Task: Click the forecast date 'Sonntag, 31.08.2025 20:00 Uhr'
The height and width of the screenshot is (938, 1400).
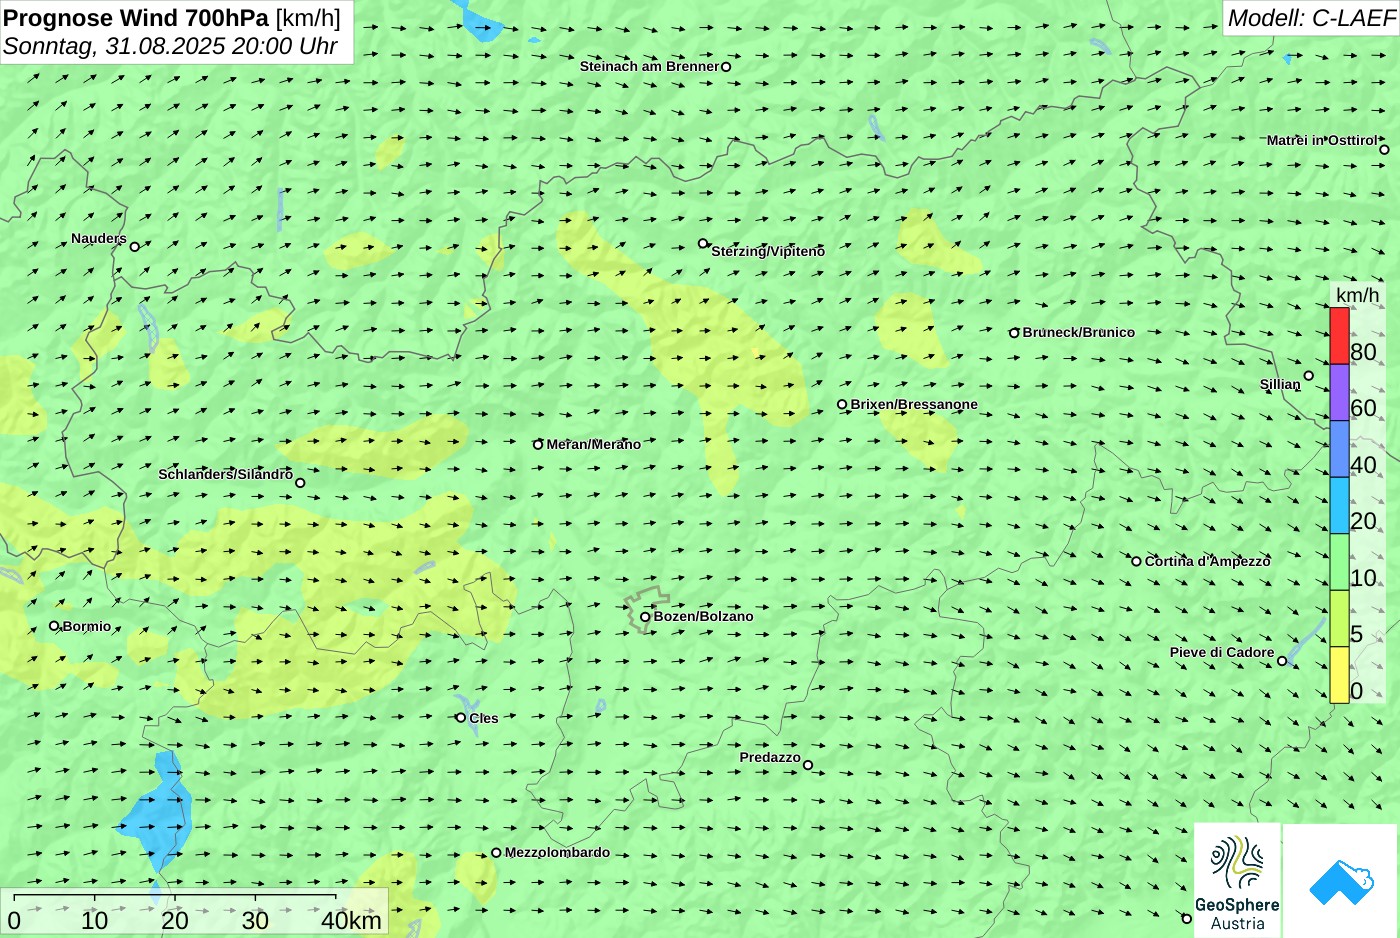Action: [x=170, y=46]
